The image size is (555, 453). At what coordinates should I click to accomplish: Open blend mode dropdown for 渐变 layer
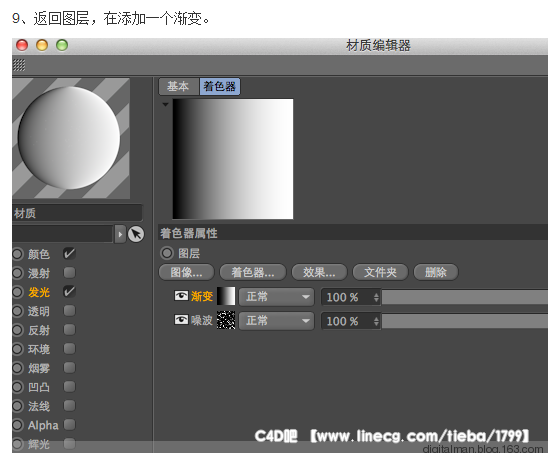coord(276,297)
